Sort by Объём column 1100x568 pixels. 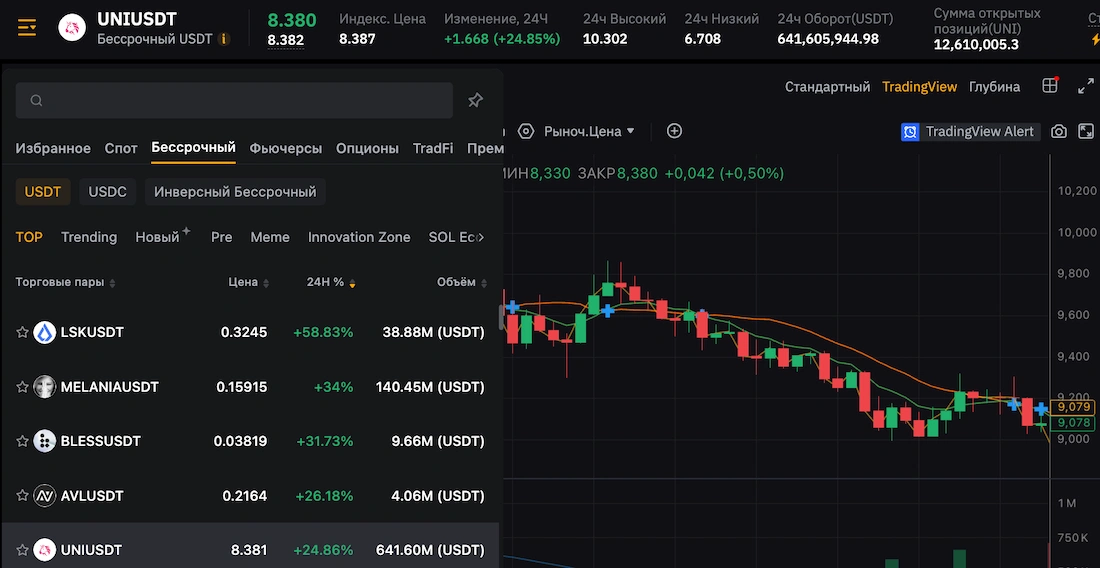pyautogui.click(x=462, y=283)
